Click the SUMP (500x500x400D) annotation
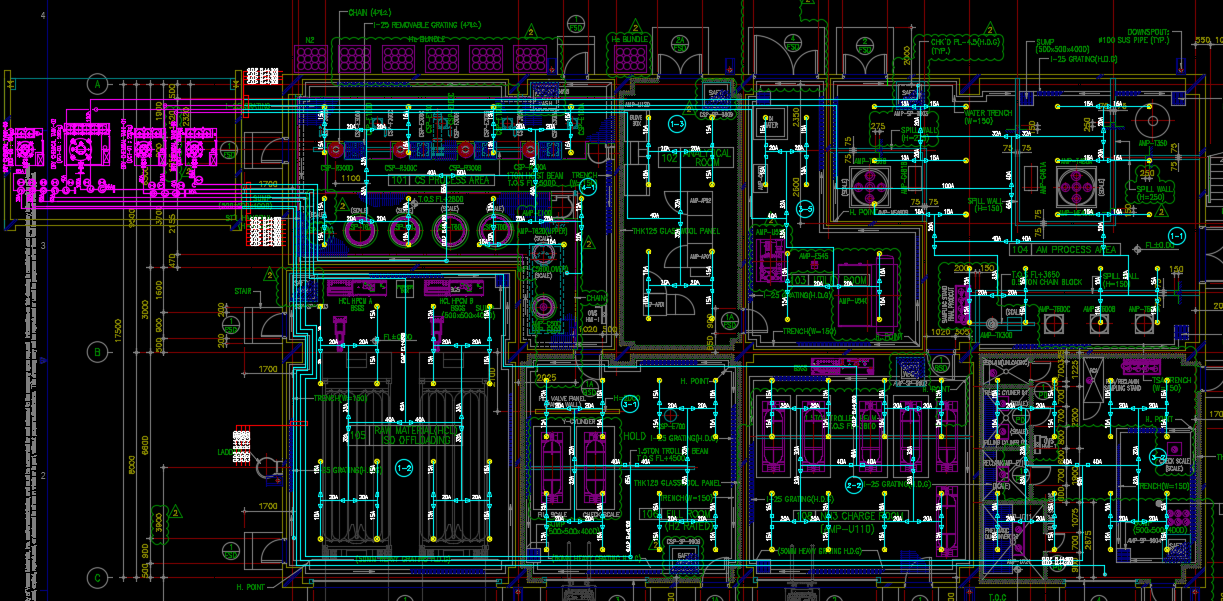Viewport: 1223px width, 601px height. tap(1063, 46)
